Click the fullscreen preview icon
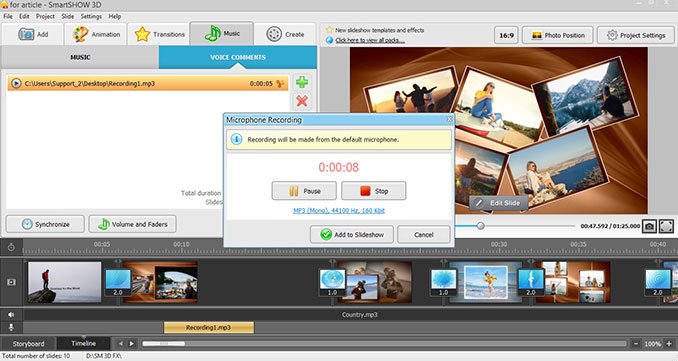The image size is (678, 361). point(666,226)
